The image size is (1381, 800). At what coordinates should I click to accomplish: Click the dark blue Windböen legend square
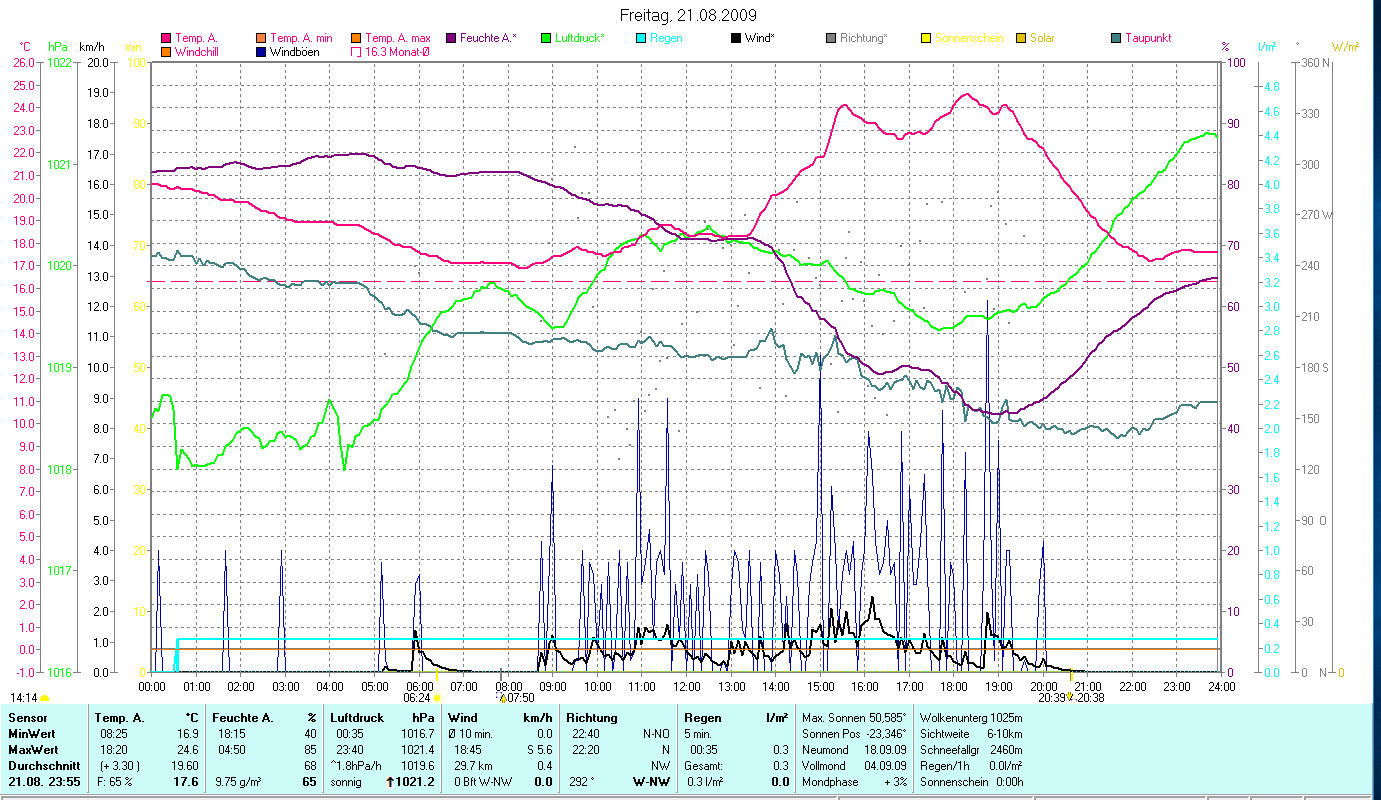[260, 51]
